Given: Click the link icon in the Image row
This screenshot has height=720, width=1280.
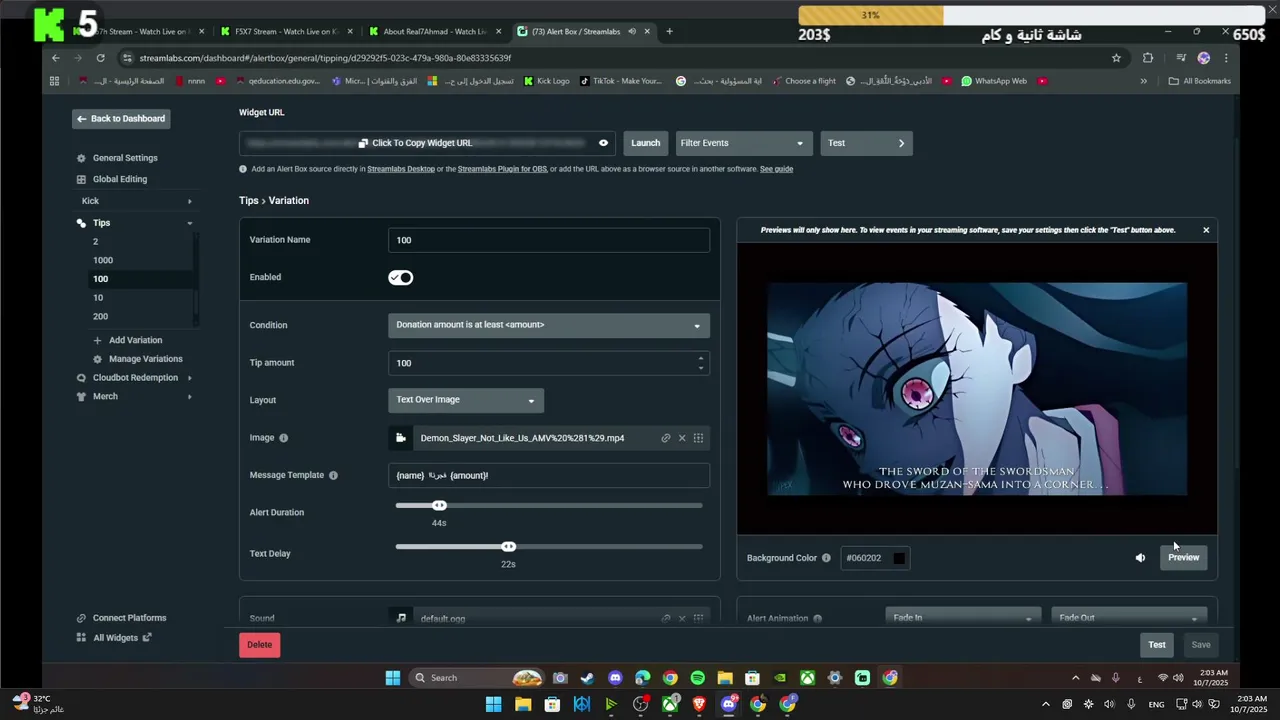Looking at the screenshot, I should point(665,438).
